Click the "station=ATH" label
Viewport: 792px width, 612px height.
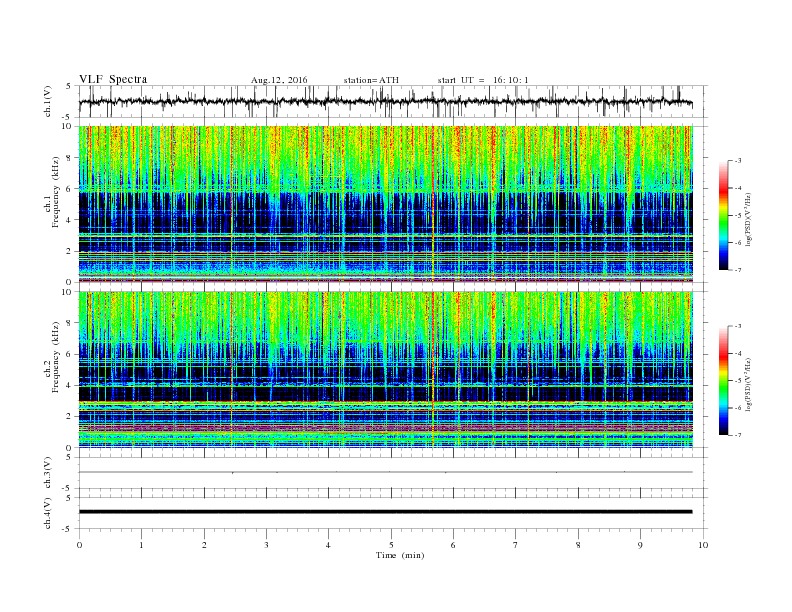pos(371,80)
